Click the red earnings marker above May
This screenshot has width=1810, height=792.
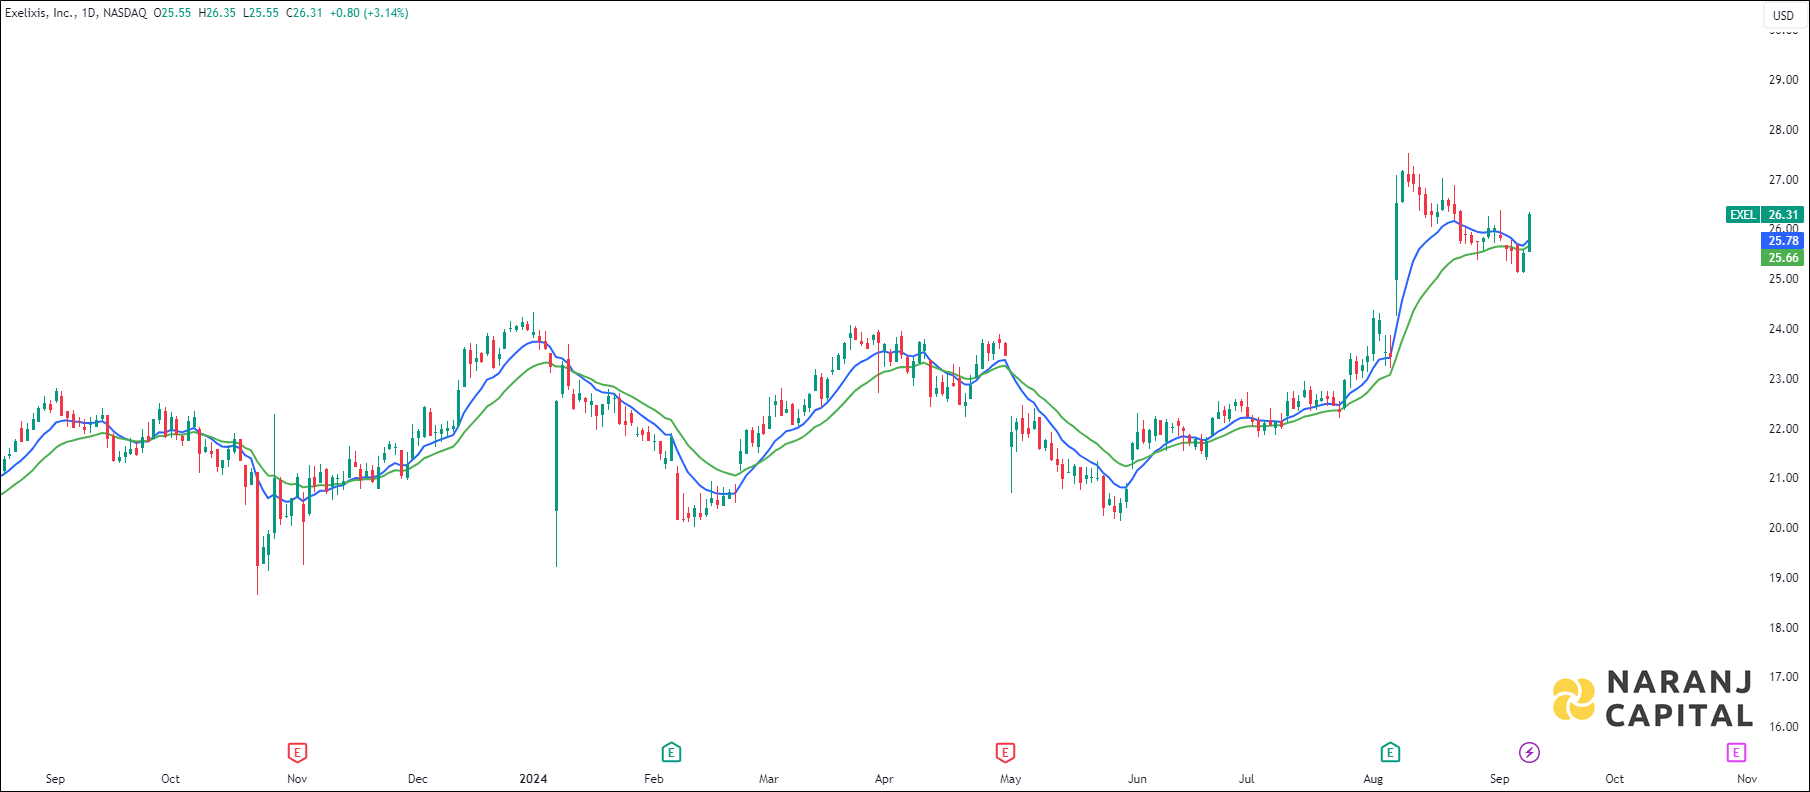[1005, 752]
